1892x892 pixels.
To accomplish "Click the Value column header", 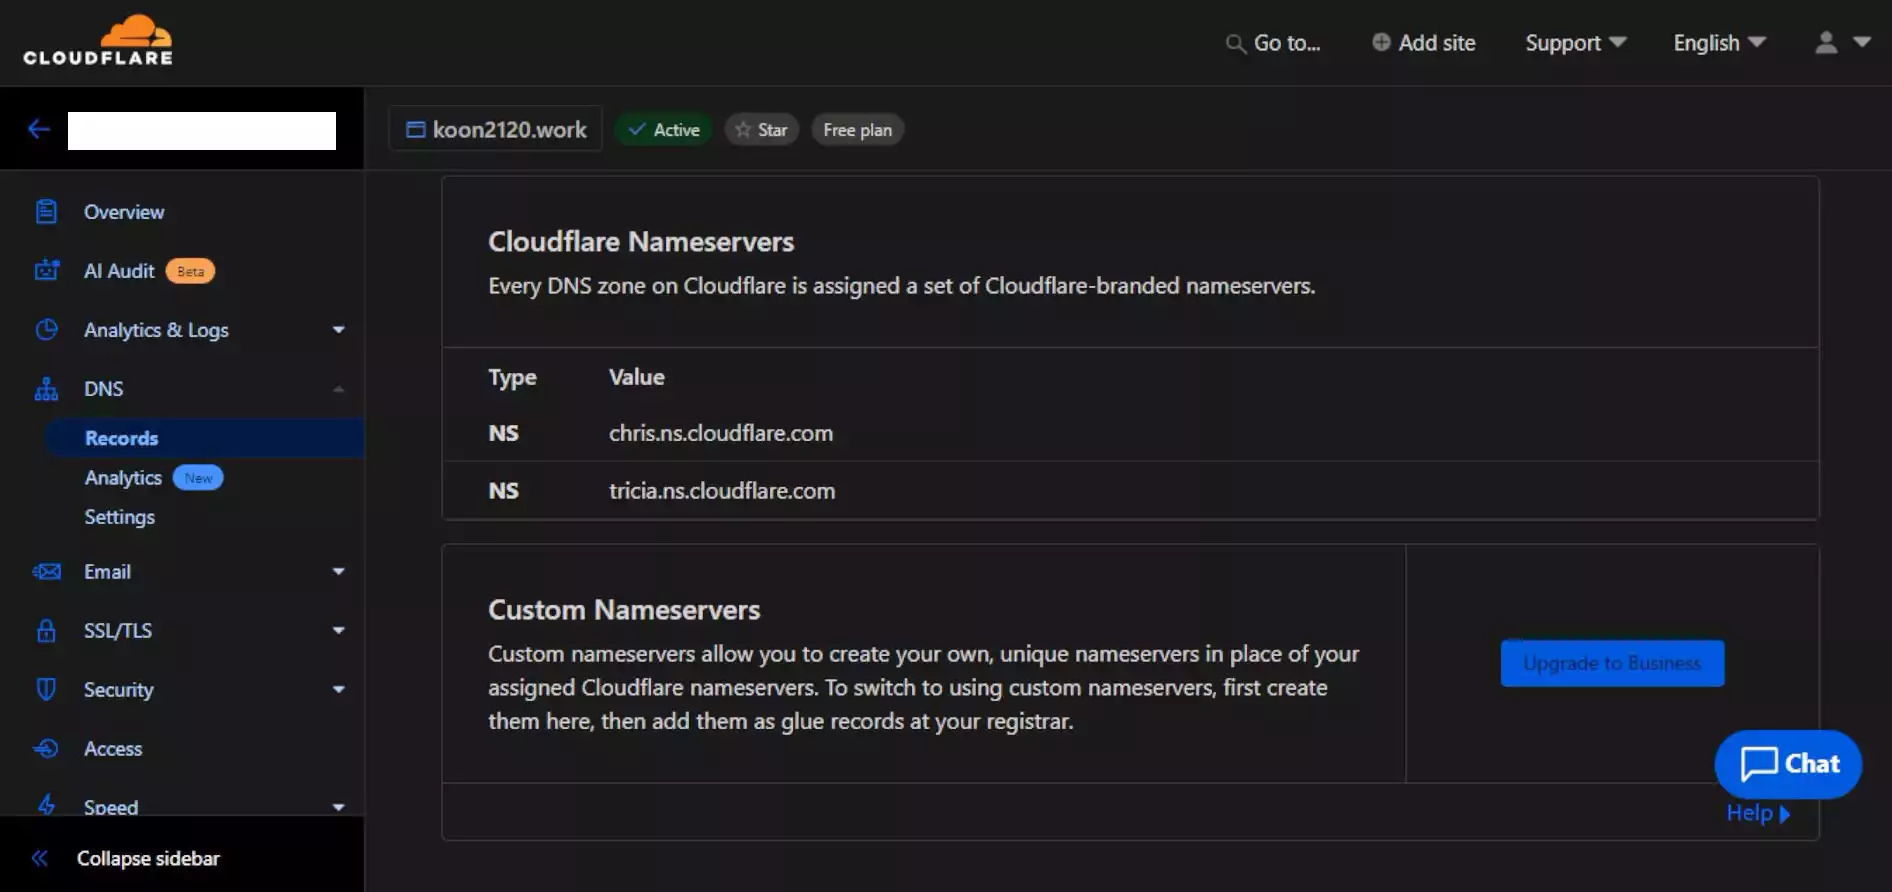I will pos(637,377).
